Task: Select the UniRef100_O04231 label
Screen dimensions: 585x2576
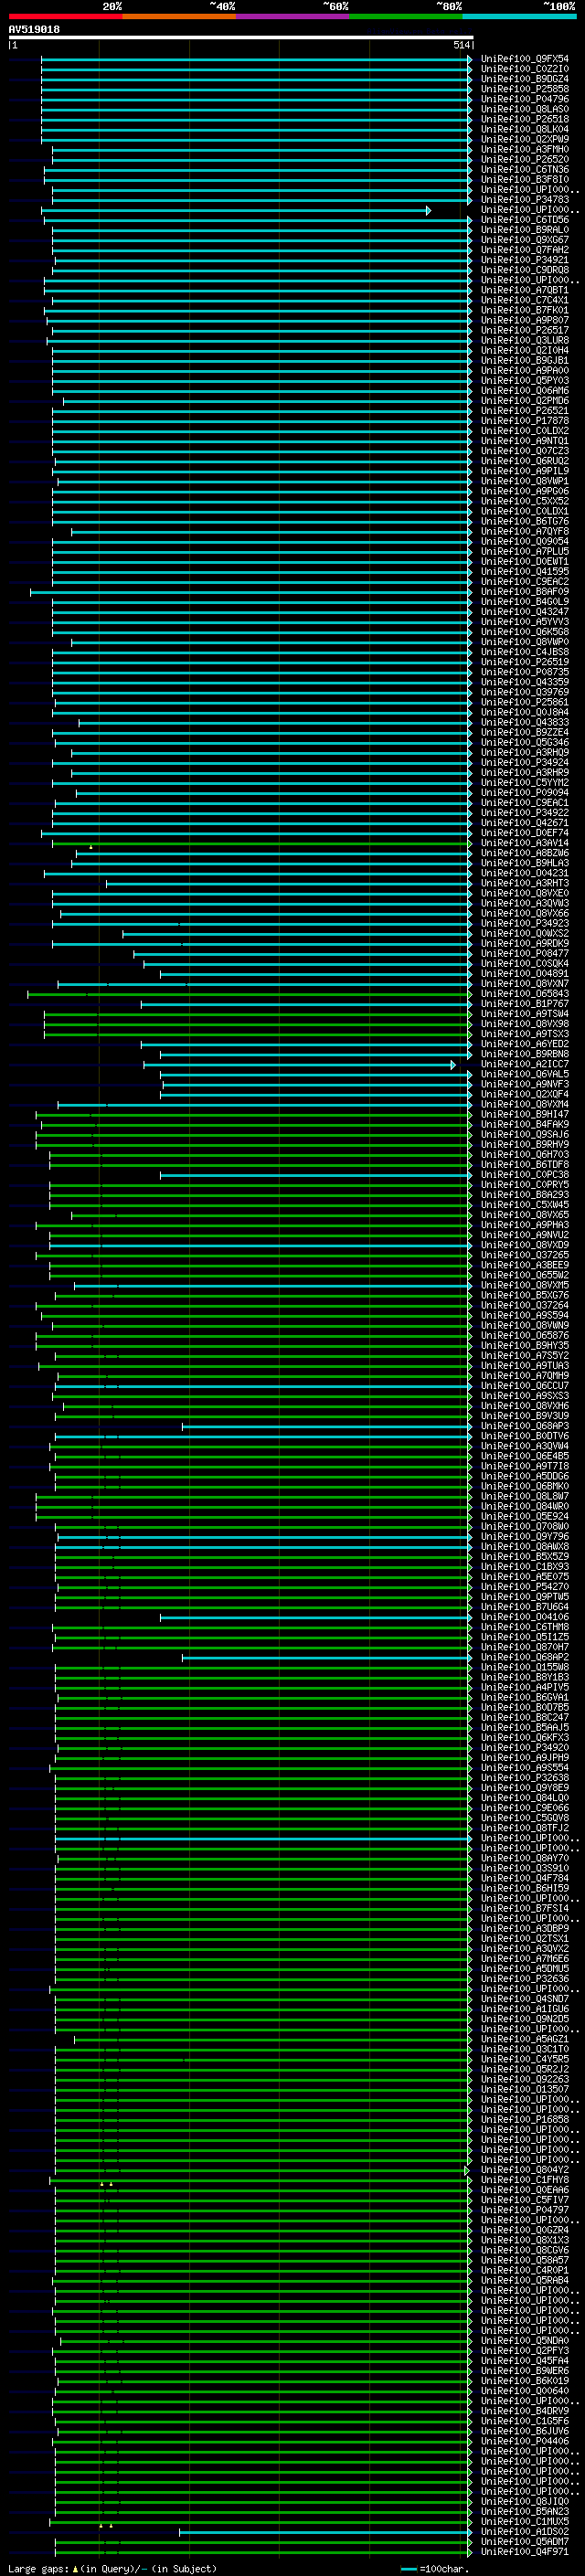Action: 524,873
